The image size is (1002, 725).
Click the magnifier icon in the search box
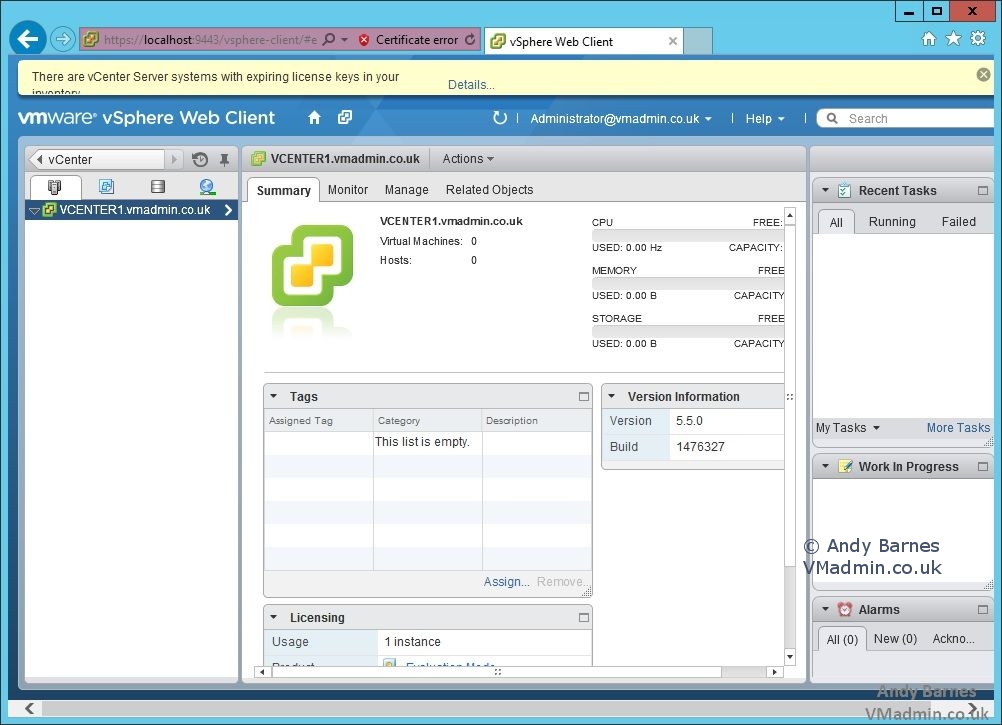(831, 118)
